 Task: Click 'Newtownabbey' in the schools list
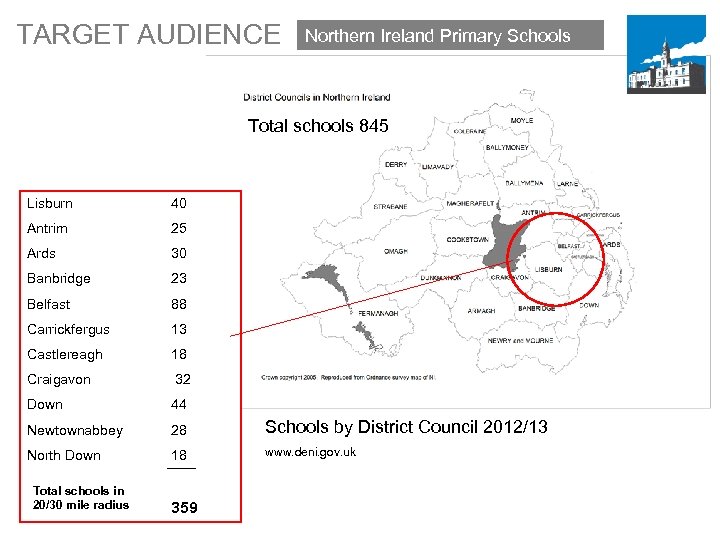tap(75, 430)
